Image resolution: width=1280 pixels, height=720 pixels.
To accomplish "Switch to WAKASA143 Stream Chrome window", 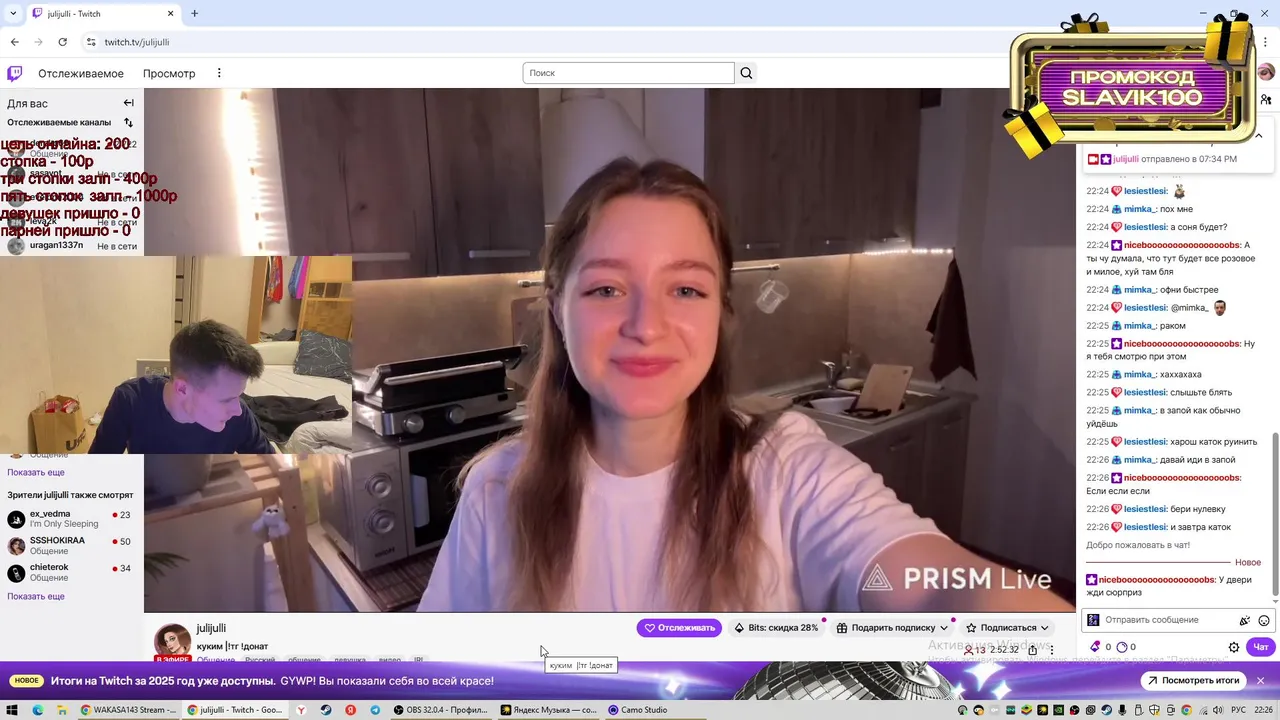I will tap(129, 710).
